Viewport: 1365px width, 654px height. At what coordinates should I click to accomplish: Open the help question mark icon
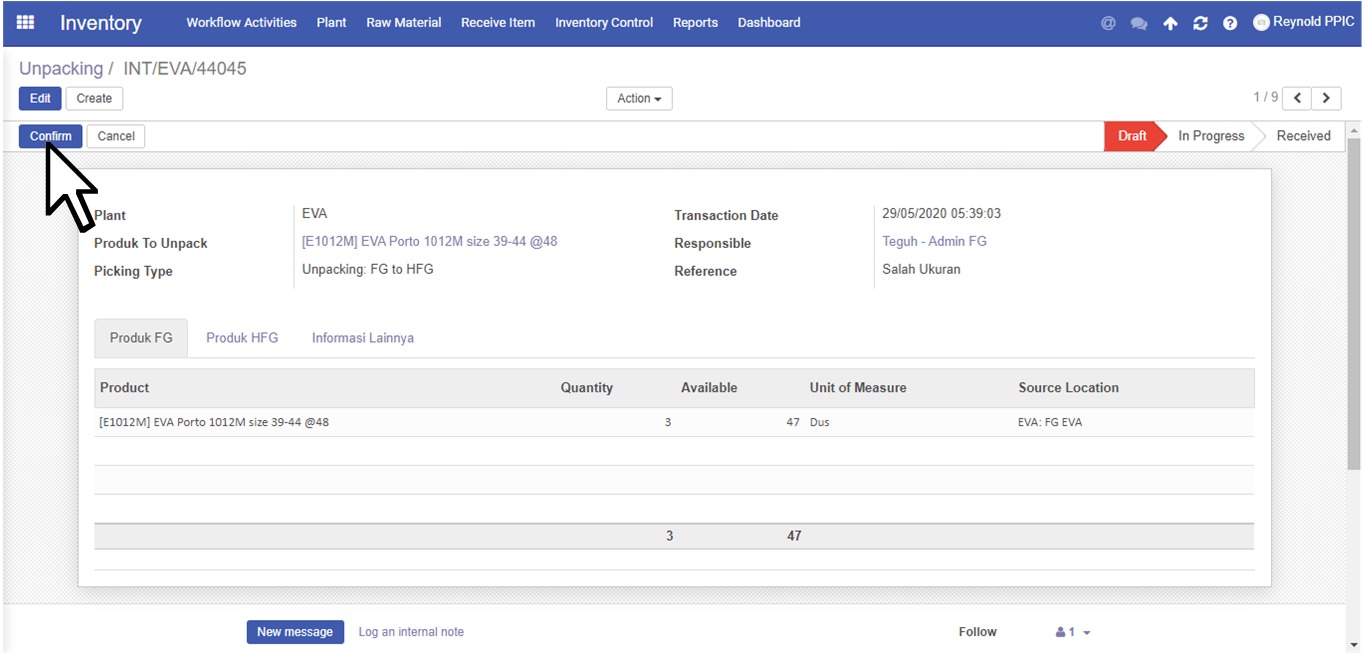click(1230, 23)
